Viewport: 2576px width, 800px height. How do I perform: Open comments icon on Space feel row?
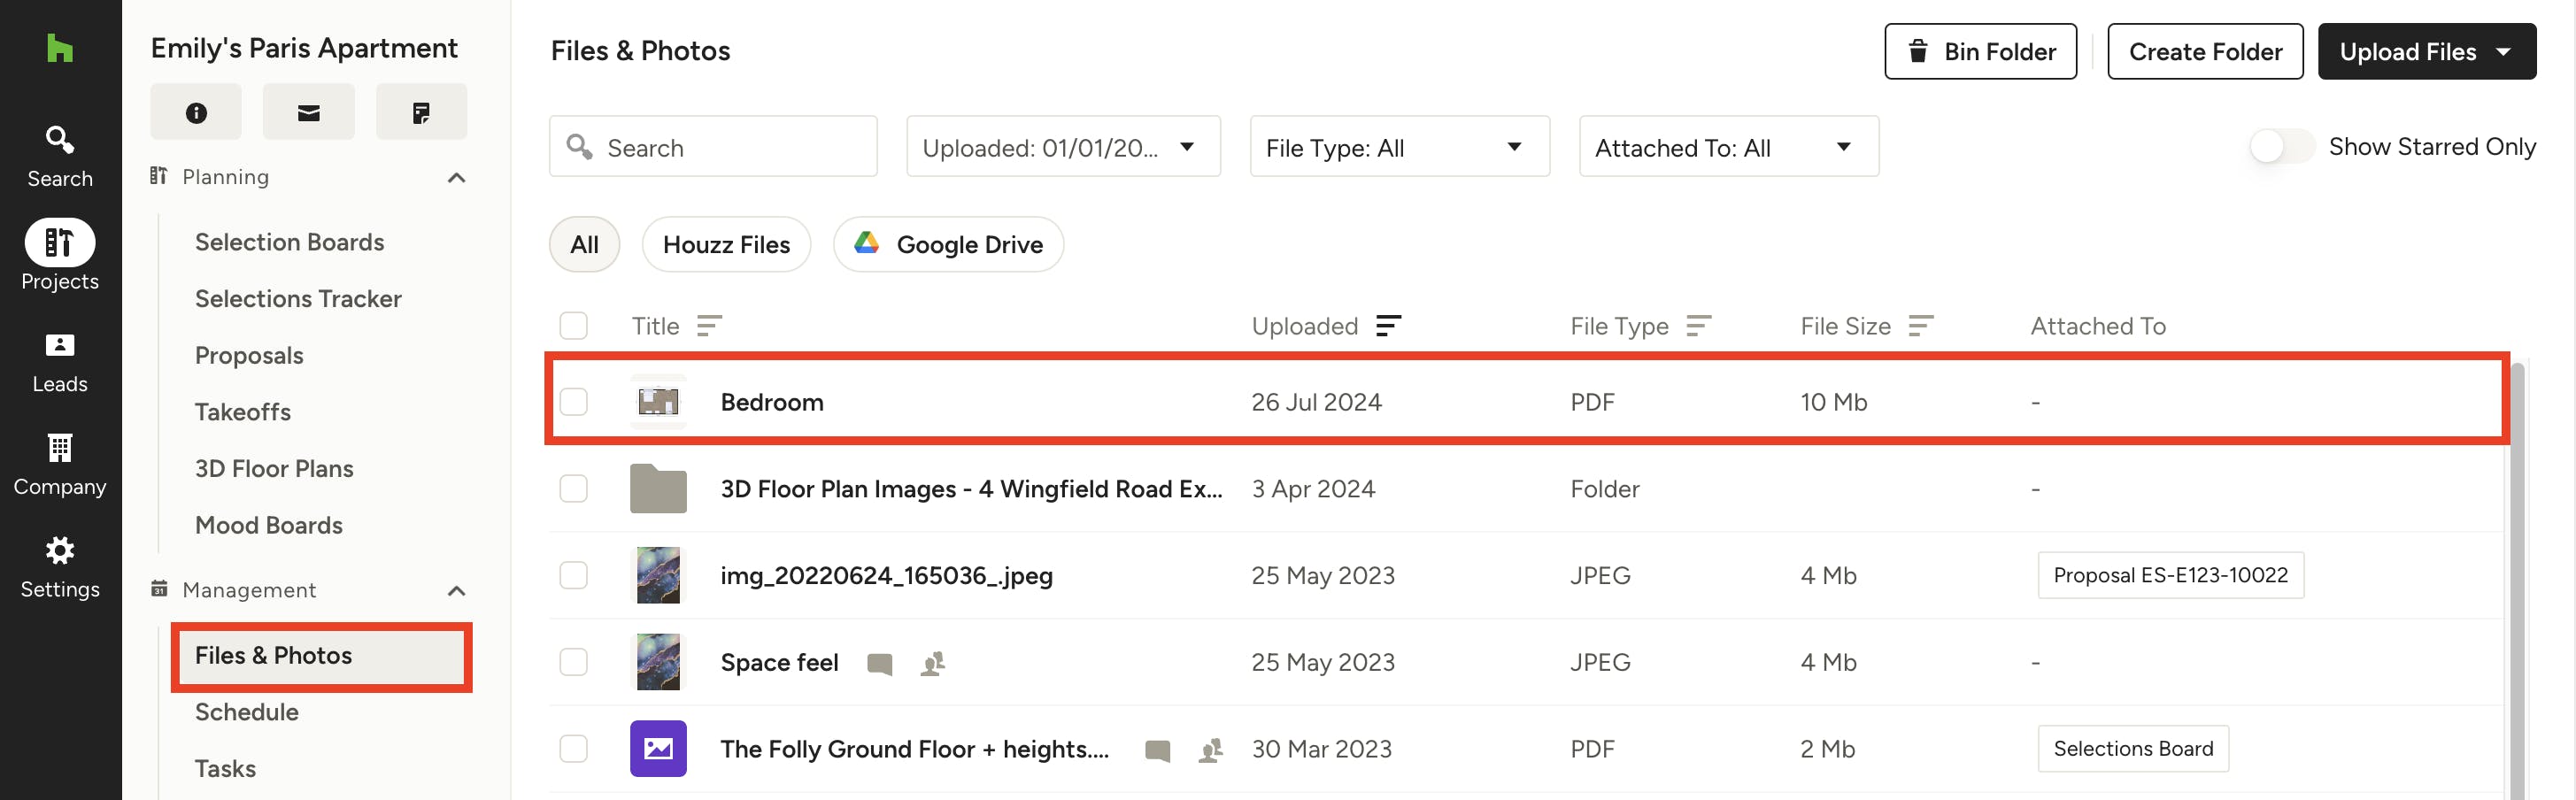coord(880,664)
